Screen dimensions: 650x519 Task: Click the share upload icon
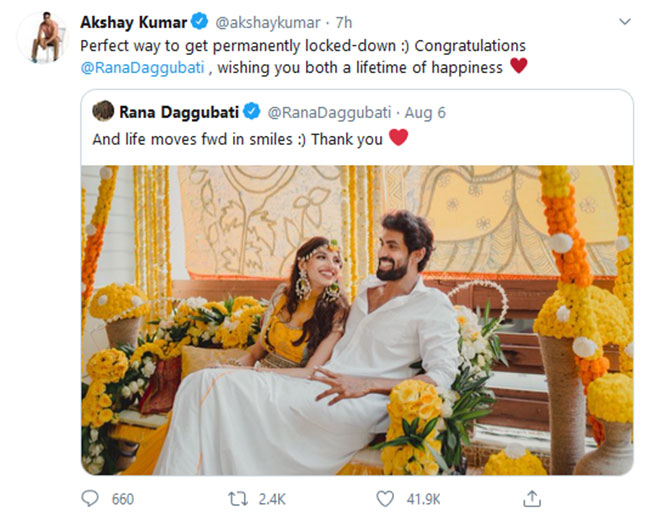(533, 498)
